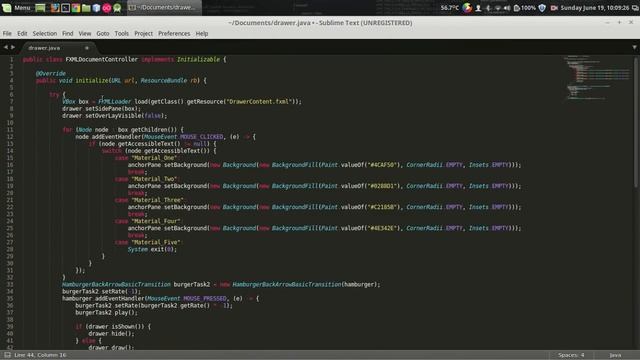Click FXMLDocumentController class name on line 1
The image size is (640, 360).
102,60
